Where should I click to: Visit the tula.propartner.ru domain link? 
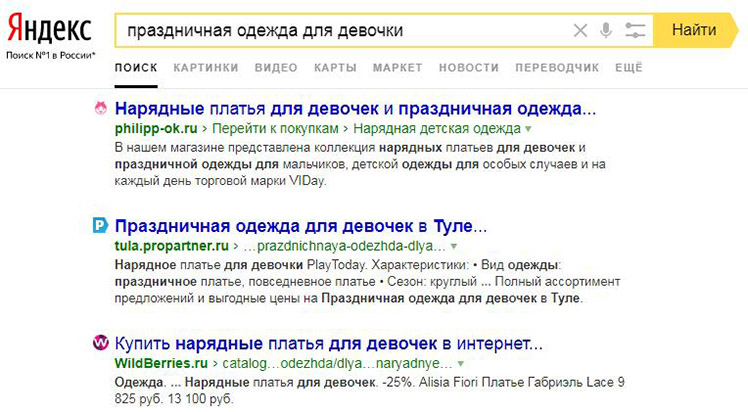click(172, 246)
